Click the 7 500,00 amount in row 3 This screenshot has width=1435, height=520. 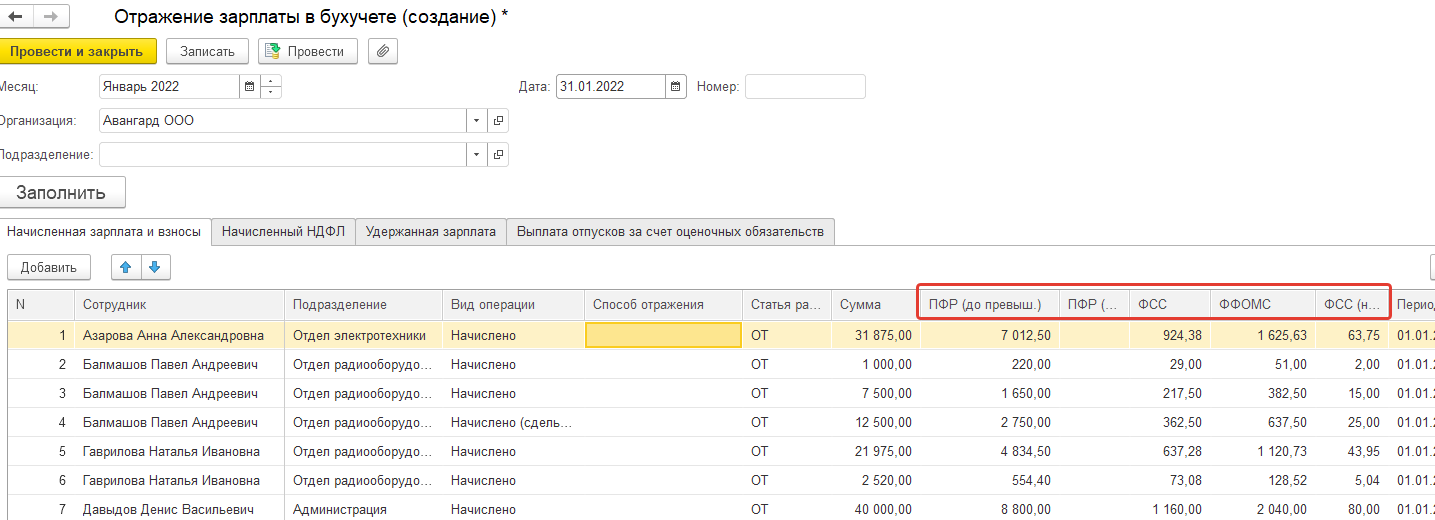[875, 394]
